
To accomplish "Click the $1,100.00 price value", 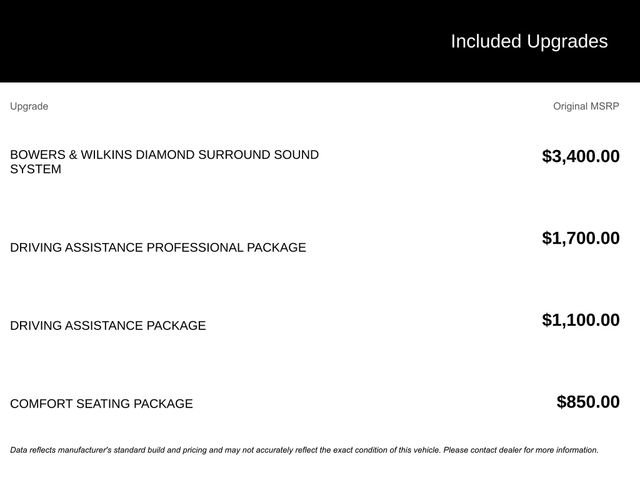I will (581, 320).
